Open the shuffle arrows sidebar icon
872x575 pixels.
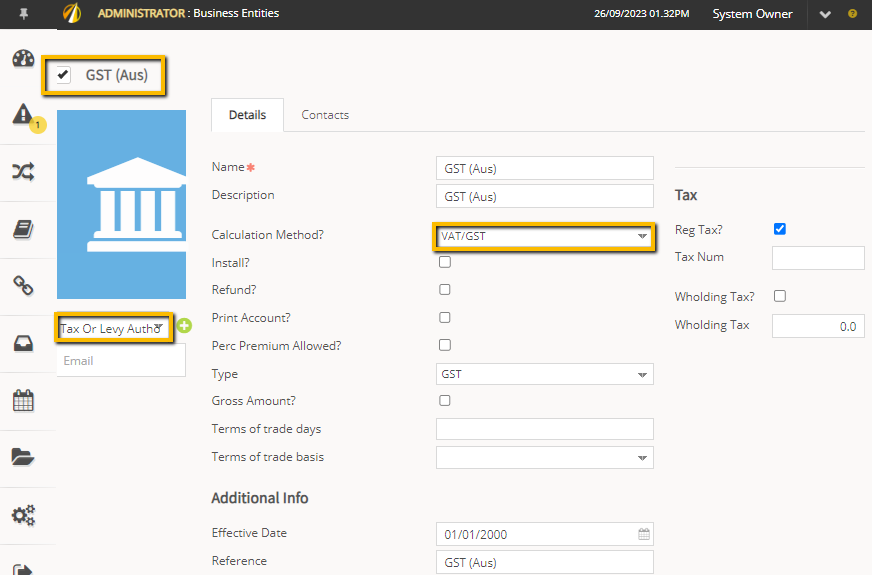[x=23, y=171]
